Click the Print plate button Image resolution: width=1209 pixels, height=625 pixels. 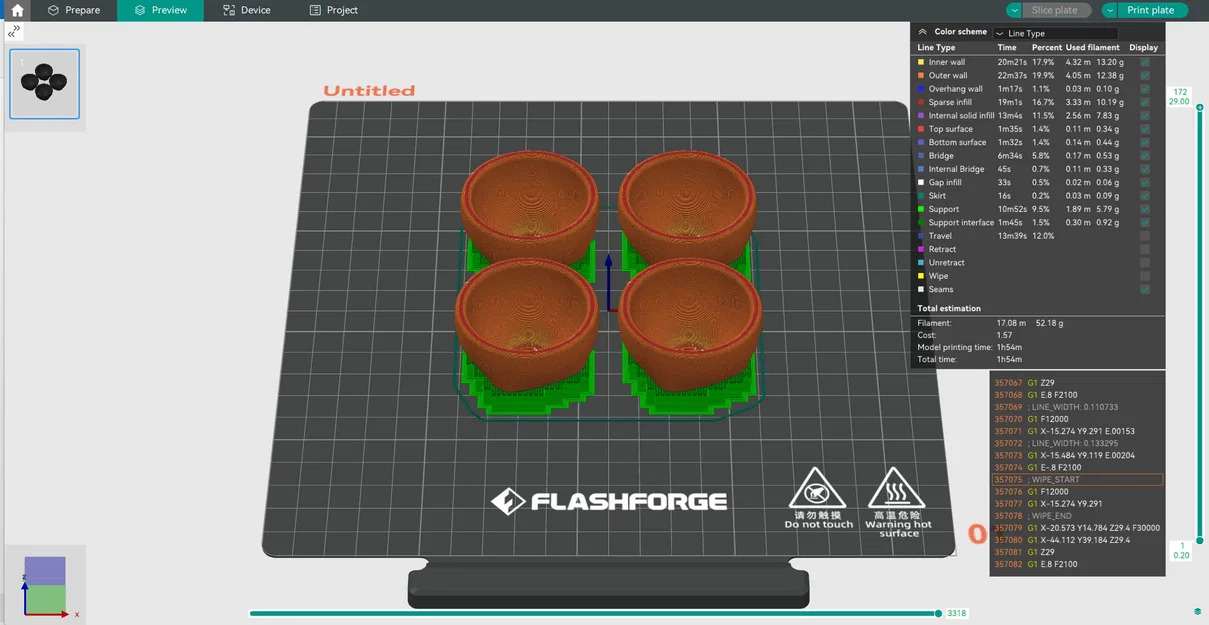(x=1150, y=10)
